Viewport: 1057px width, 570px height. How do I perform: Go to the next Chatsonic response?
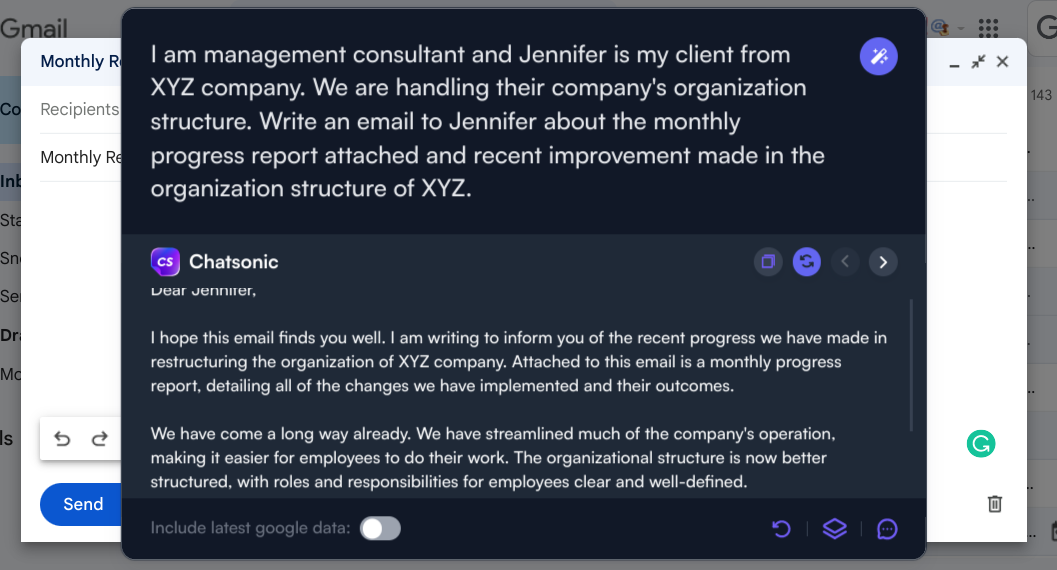[883, 262]
